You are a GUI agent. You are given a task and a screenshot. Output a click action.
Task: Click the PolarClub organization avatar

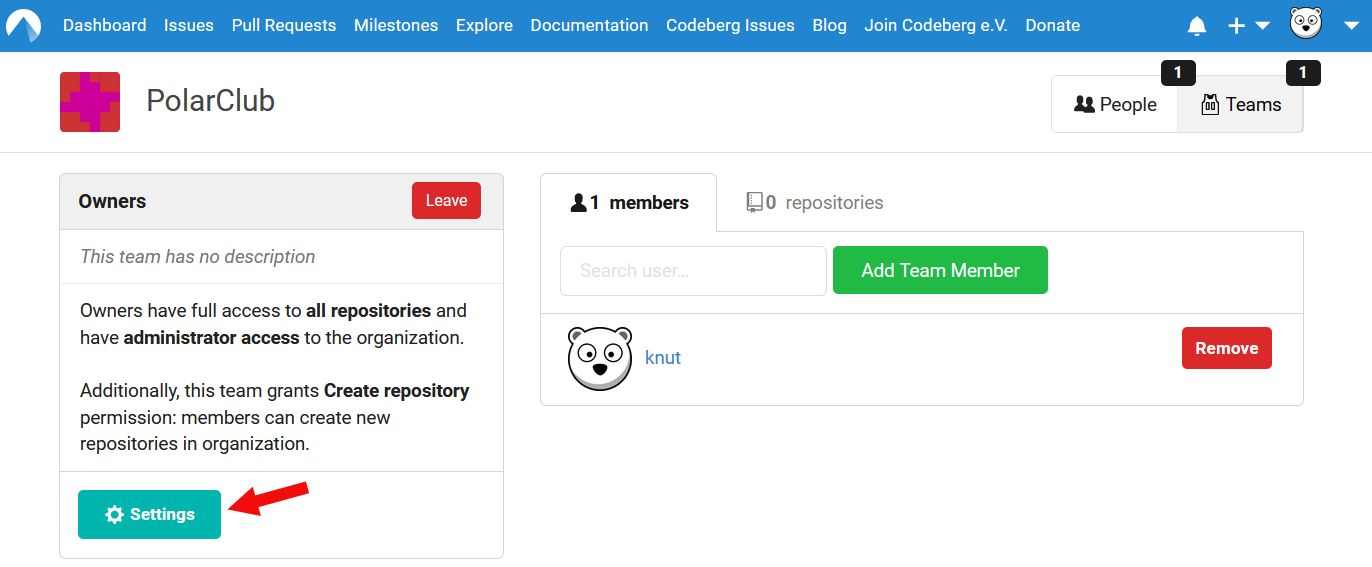(x=90, y=102)
